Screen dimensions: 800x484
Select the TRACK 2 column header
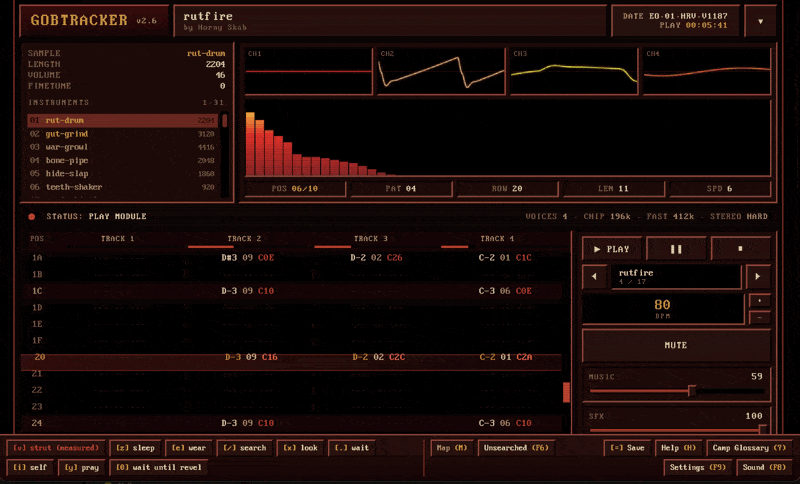click(244, 239)
